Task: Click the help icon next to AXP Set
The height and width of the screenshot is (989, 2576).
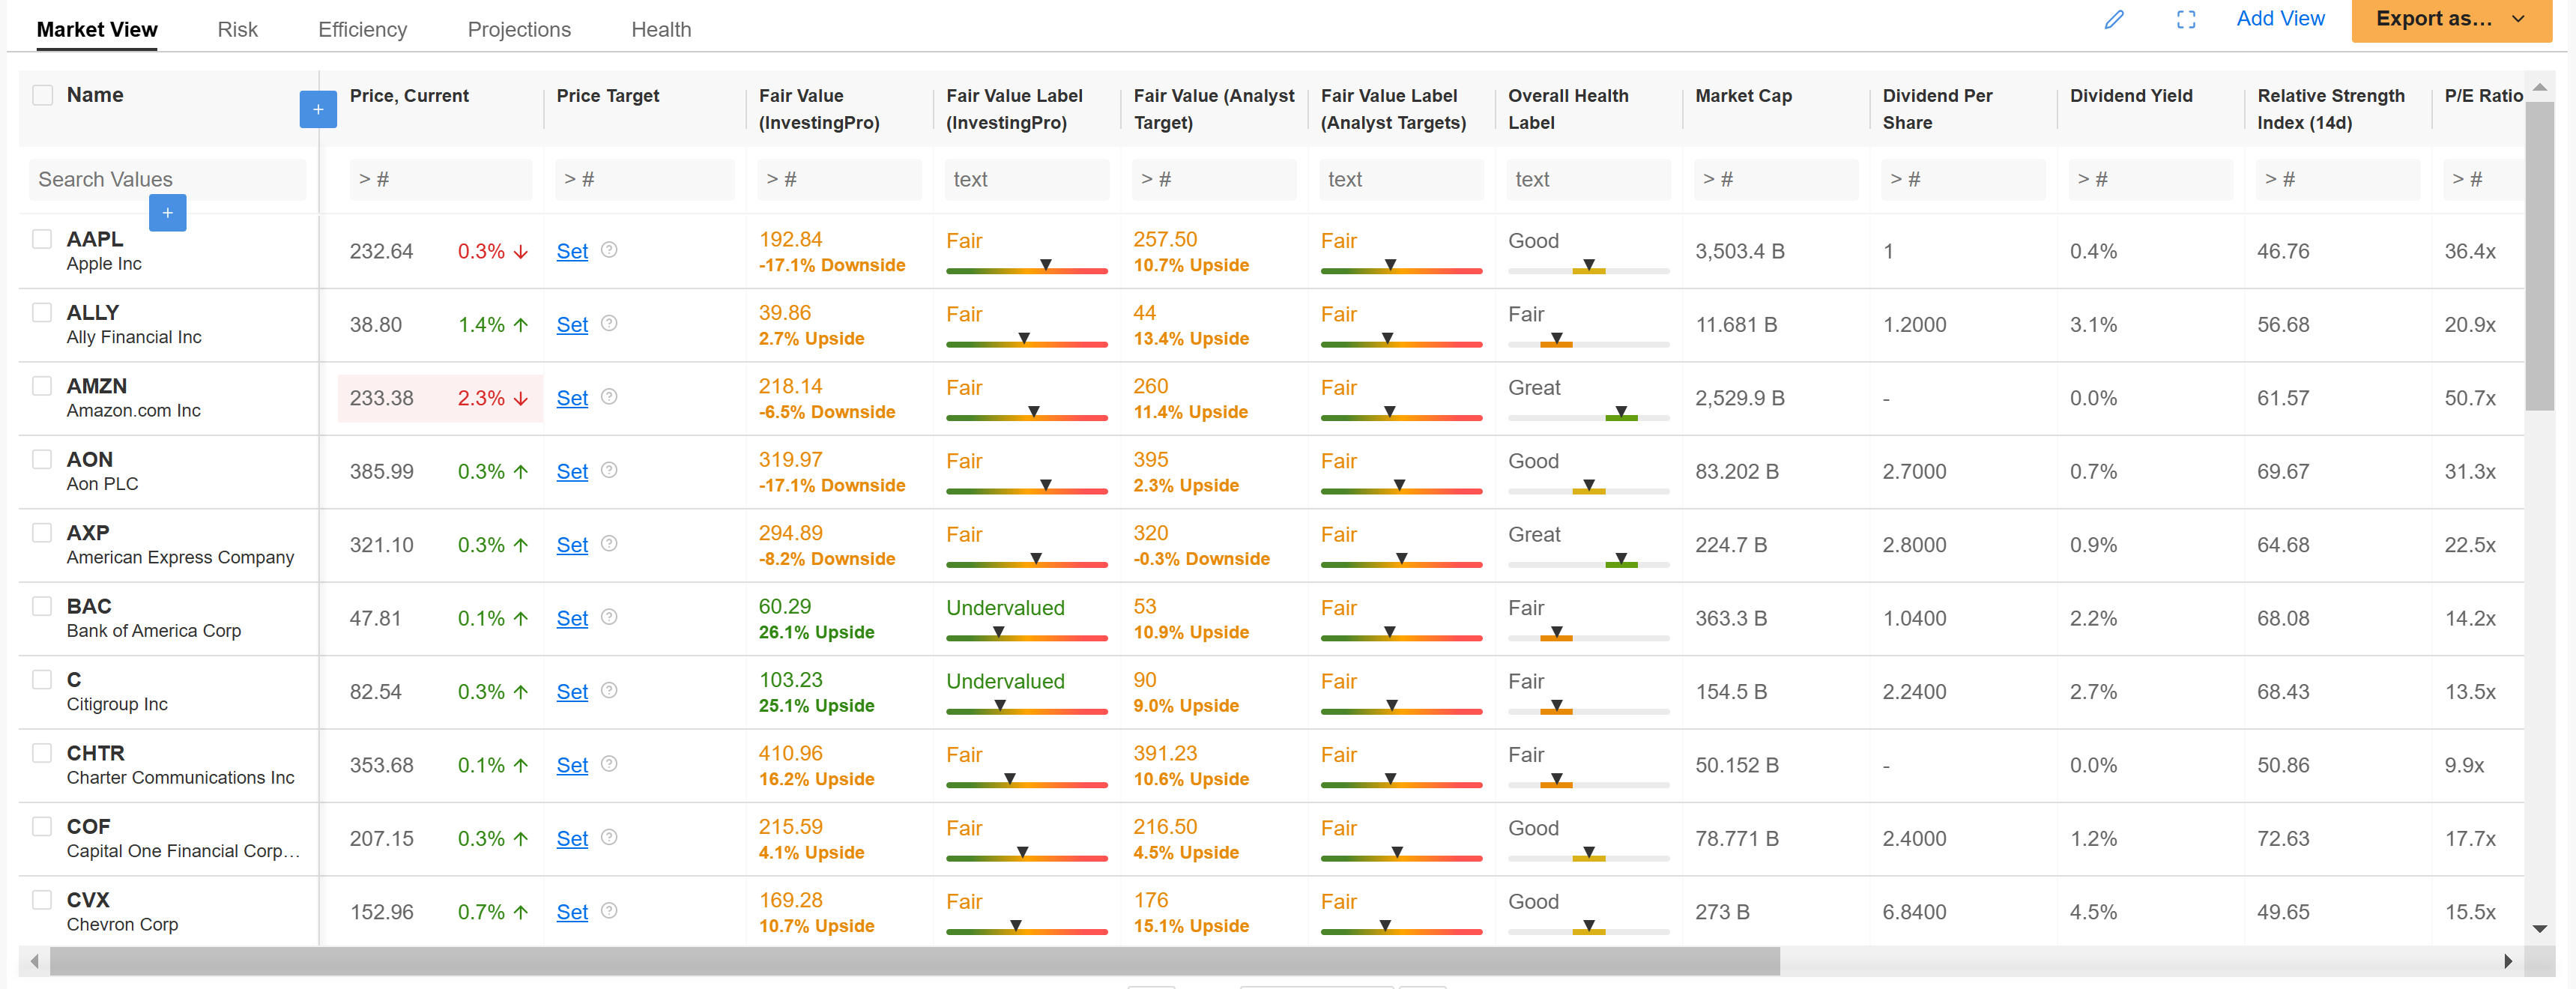Action: click(x=609, y=543)
